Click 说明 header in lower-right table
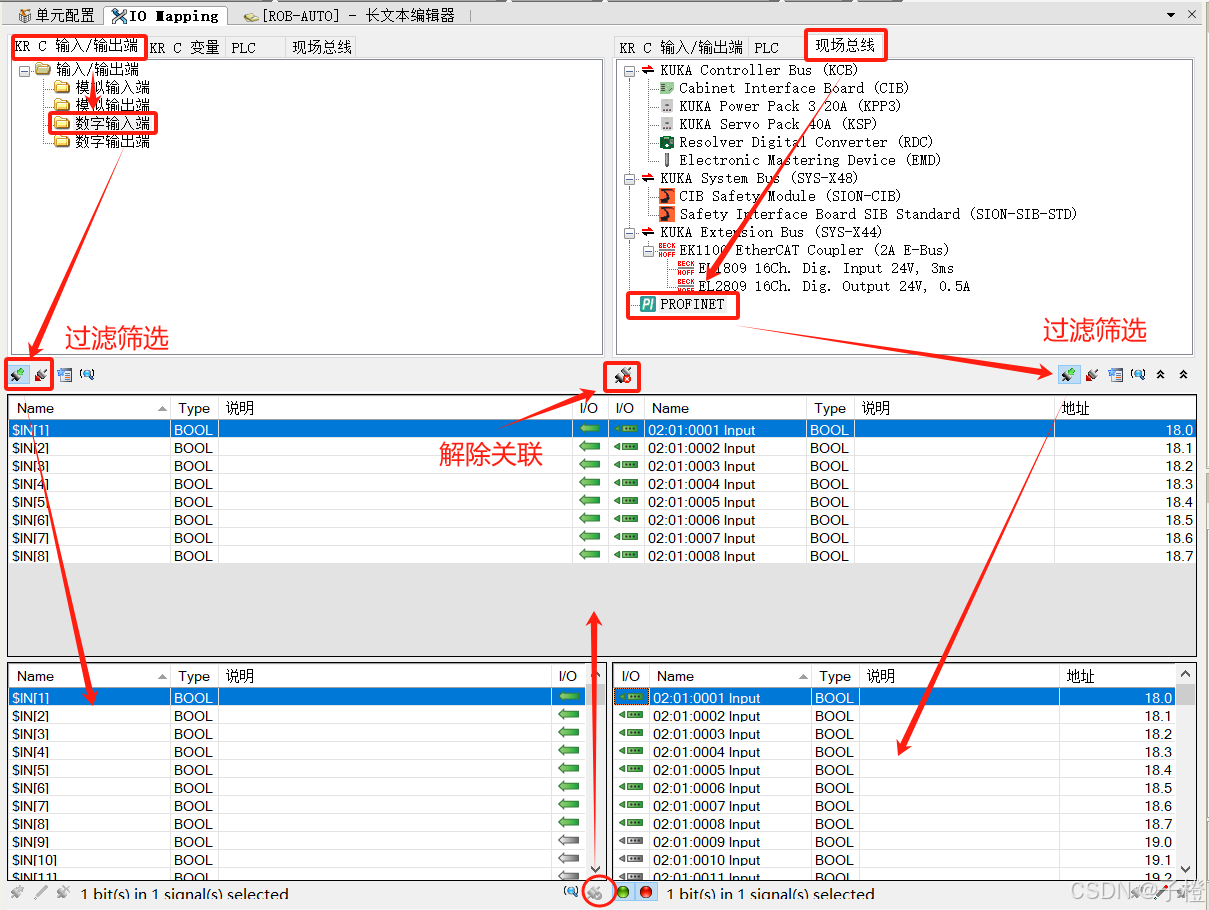Screen dimensions: 1209x910 (x=959, y=676)
